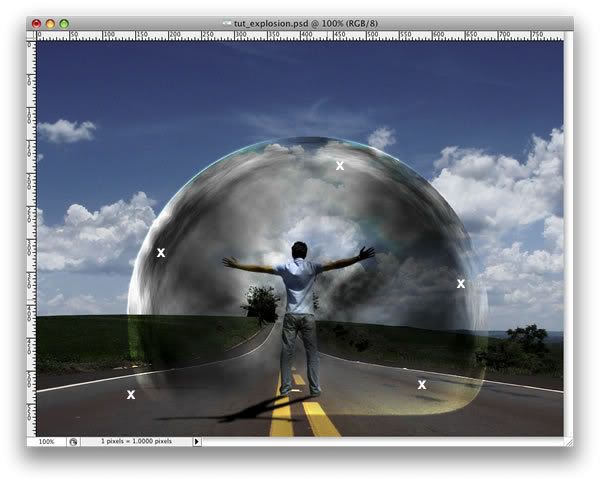Click the horizontal ruler at the 400 mark
Screen dimensions: 600x483
point(300,36)
